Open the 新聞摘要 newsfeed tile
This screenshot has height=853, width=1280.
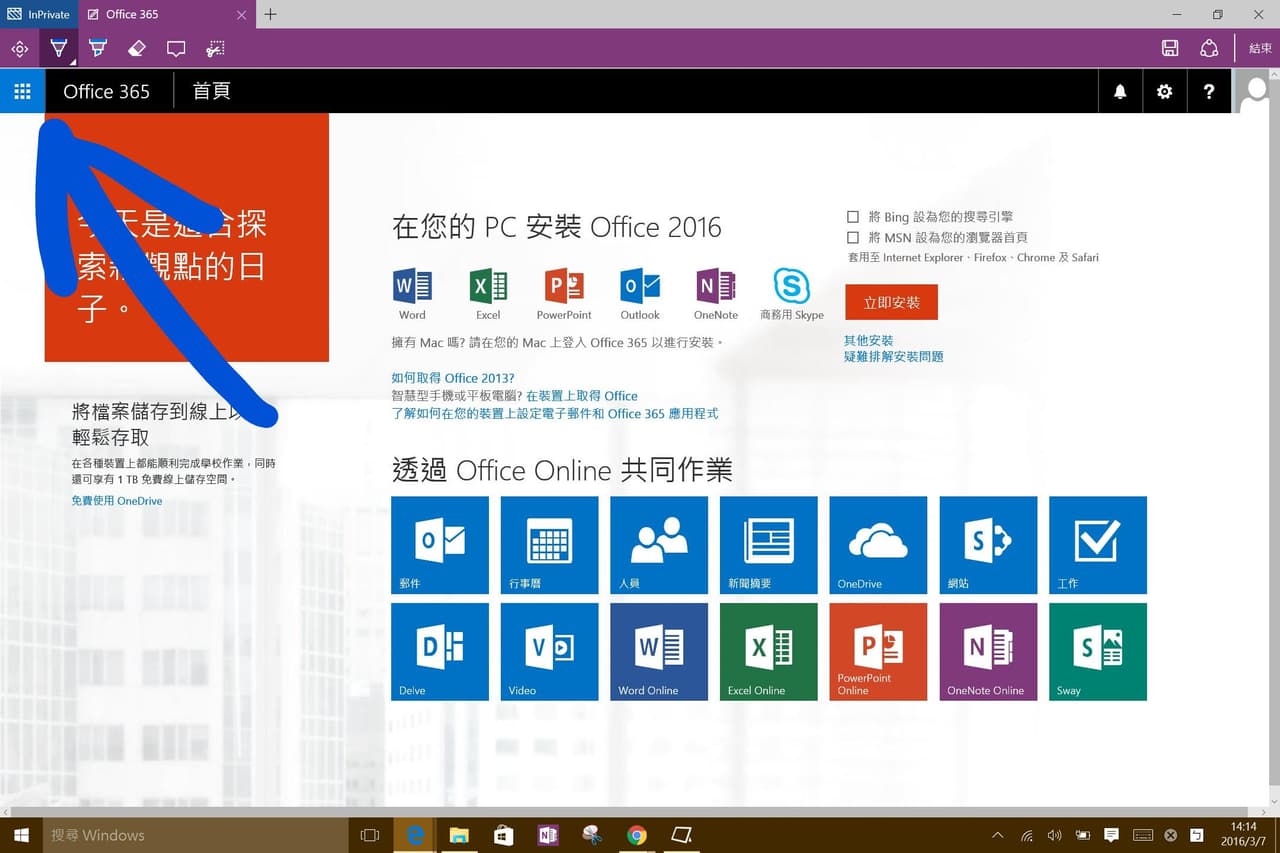click(769, 545)
